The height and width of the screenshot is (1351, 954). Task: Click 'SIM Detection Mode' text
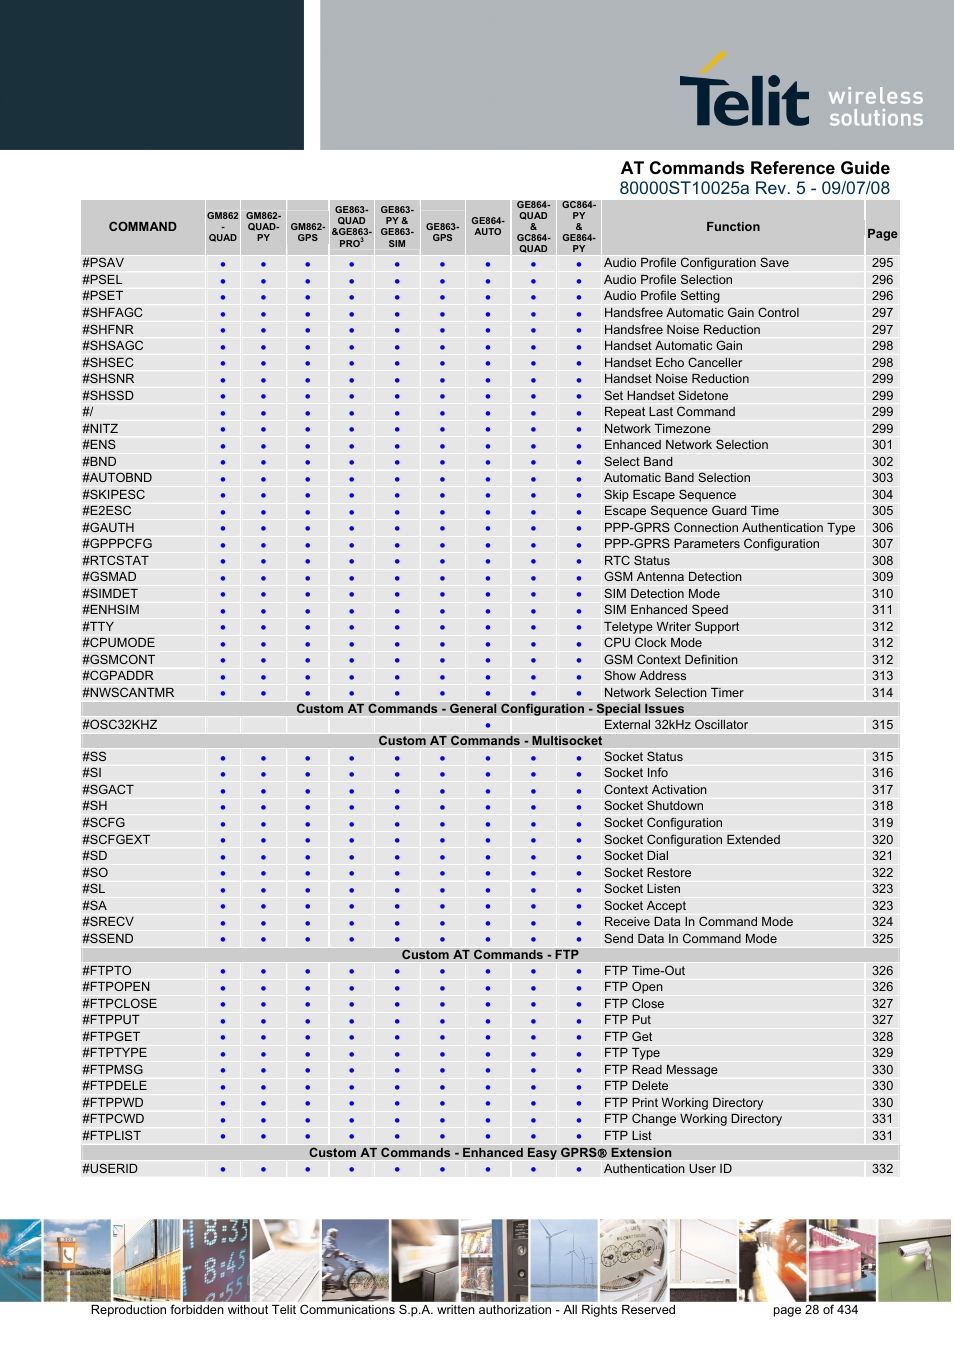(662, 594)
